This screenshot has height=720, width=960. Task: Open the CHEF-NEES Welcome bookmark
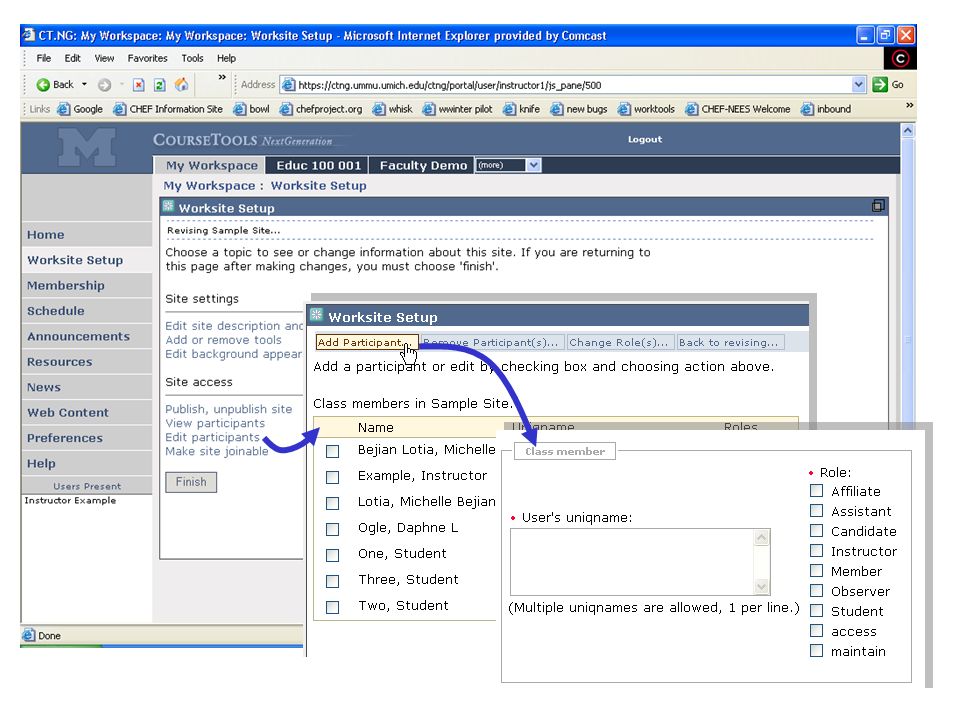pyautogui.click(x=738, y=109)
